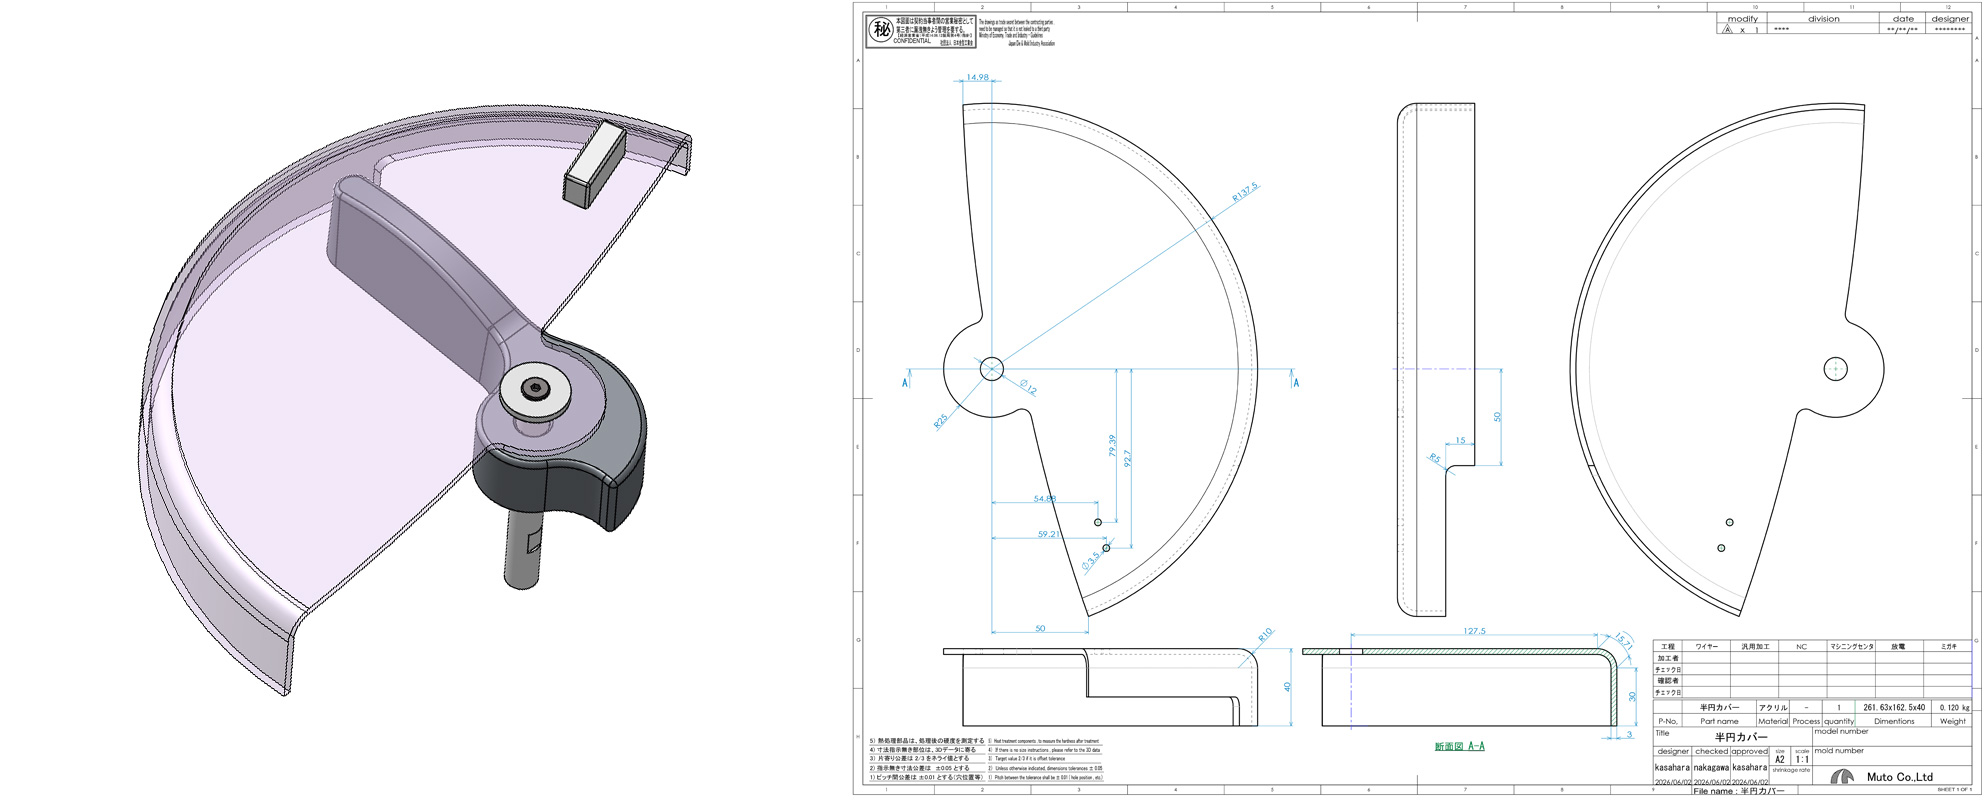Image resolution: width=1986 pixels, height=800 pixels.
Task: Click the 54.83 horizontal dimension
Action: click(1044, 498)
